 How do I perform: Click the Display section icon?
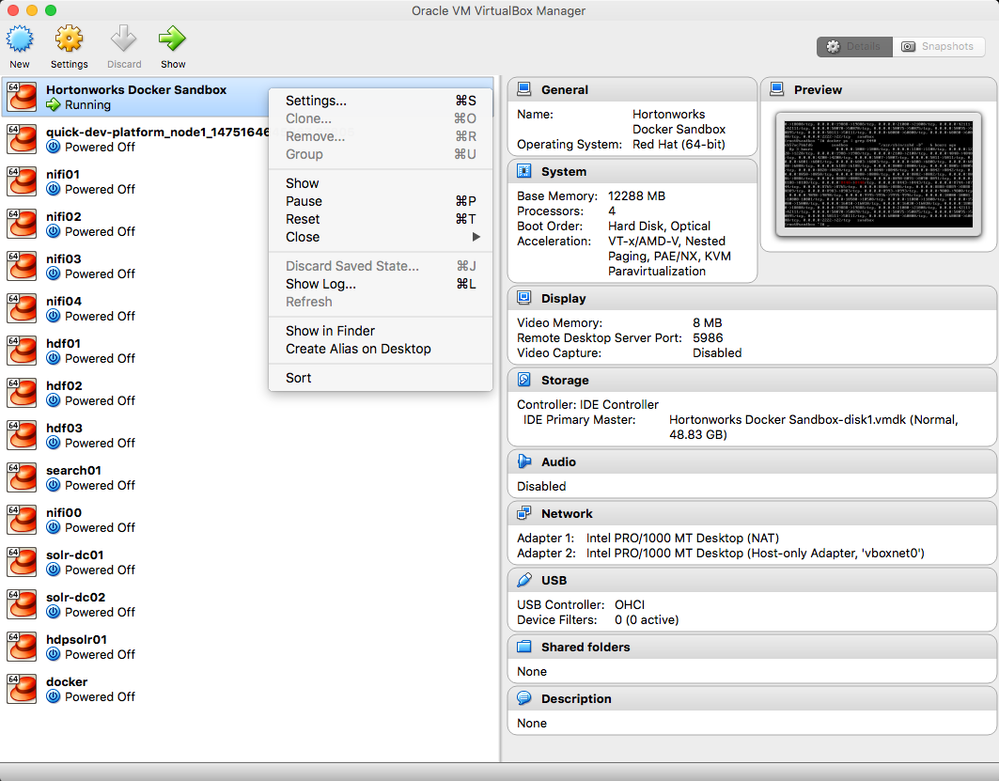point(522,297)
